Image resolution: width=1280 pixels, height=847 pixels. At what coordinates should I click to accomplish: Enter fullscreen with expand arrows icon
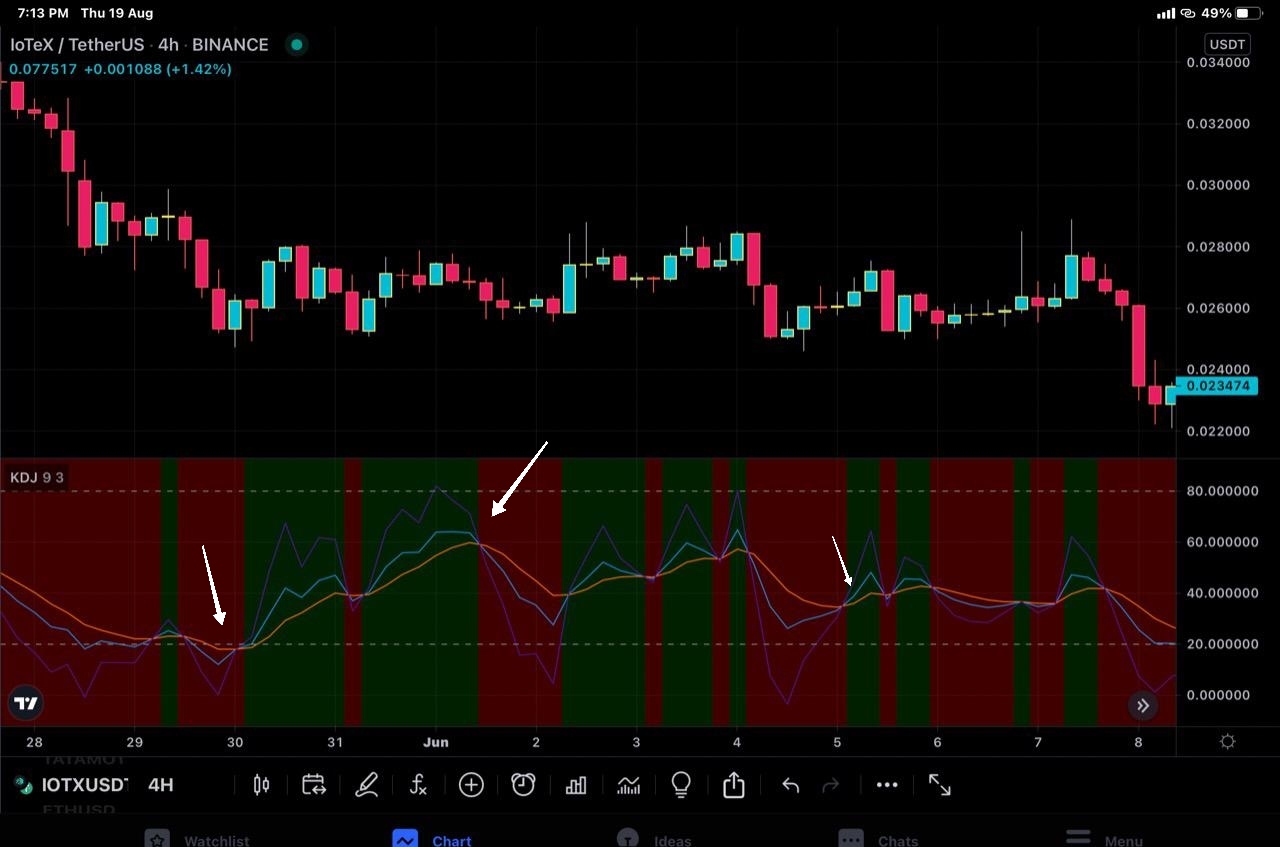940,785
